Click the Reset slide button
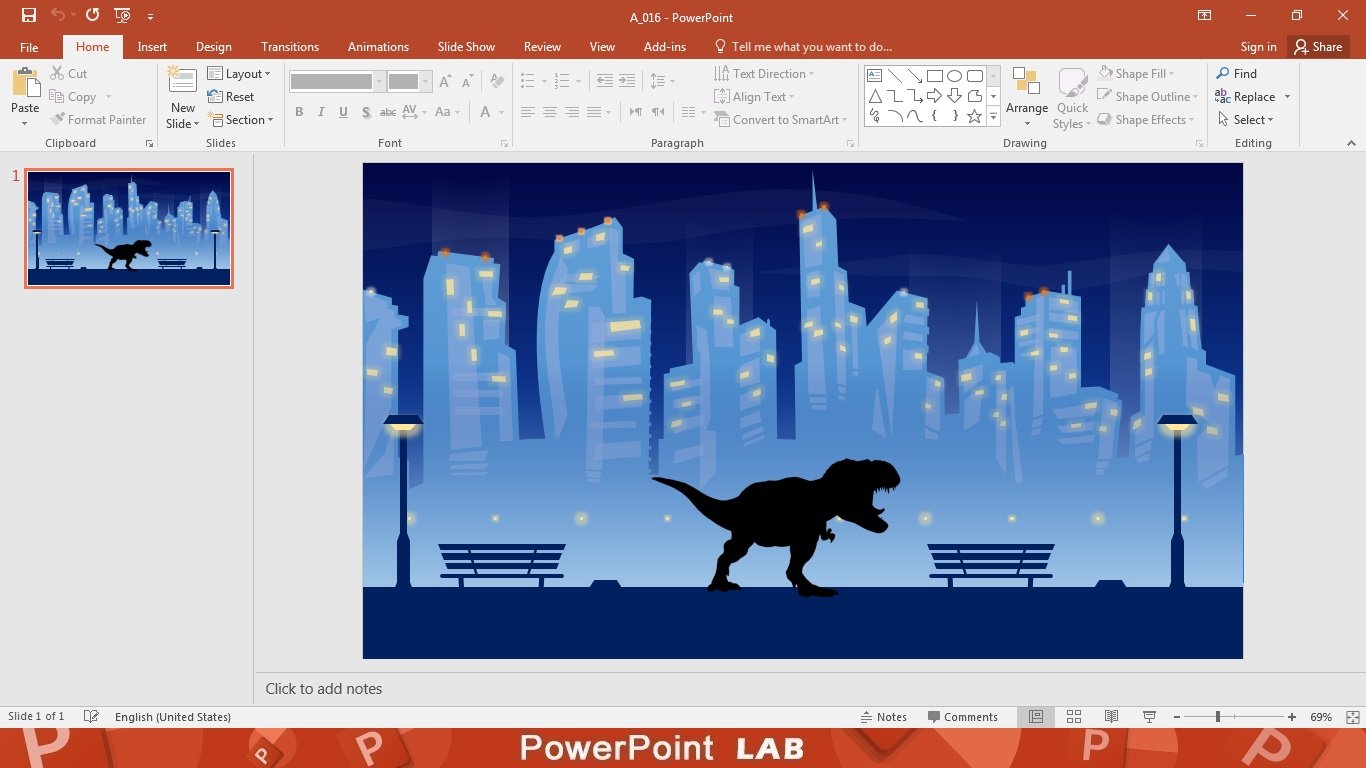Viewport: 1366px width, 768px height. click(x=231, y=97)
